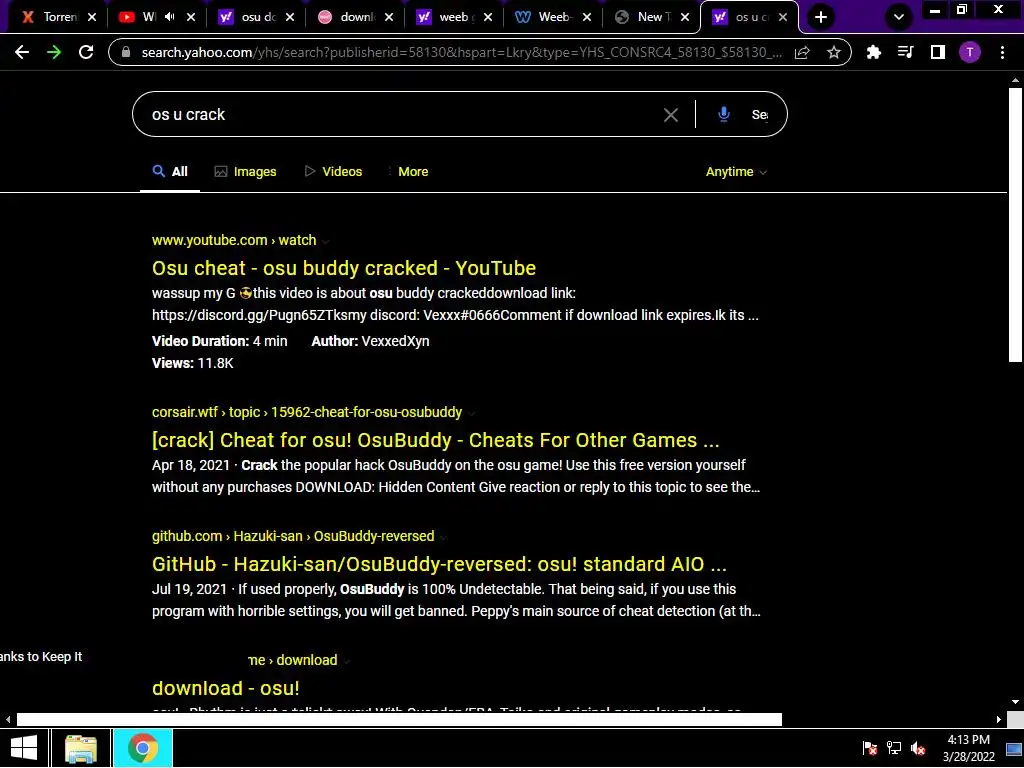Open the GitHub OsuBuddy-reversed result

[x=439, y=564]
